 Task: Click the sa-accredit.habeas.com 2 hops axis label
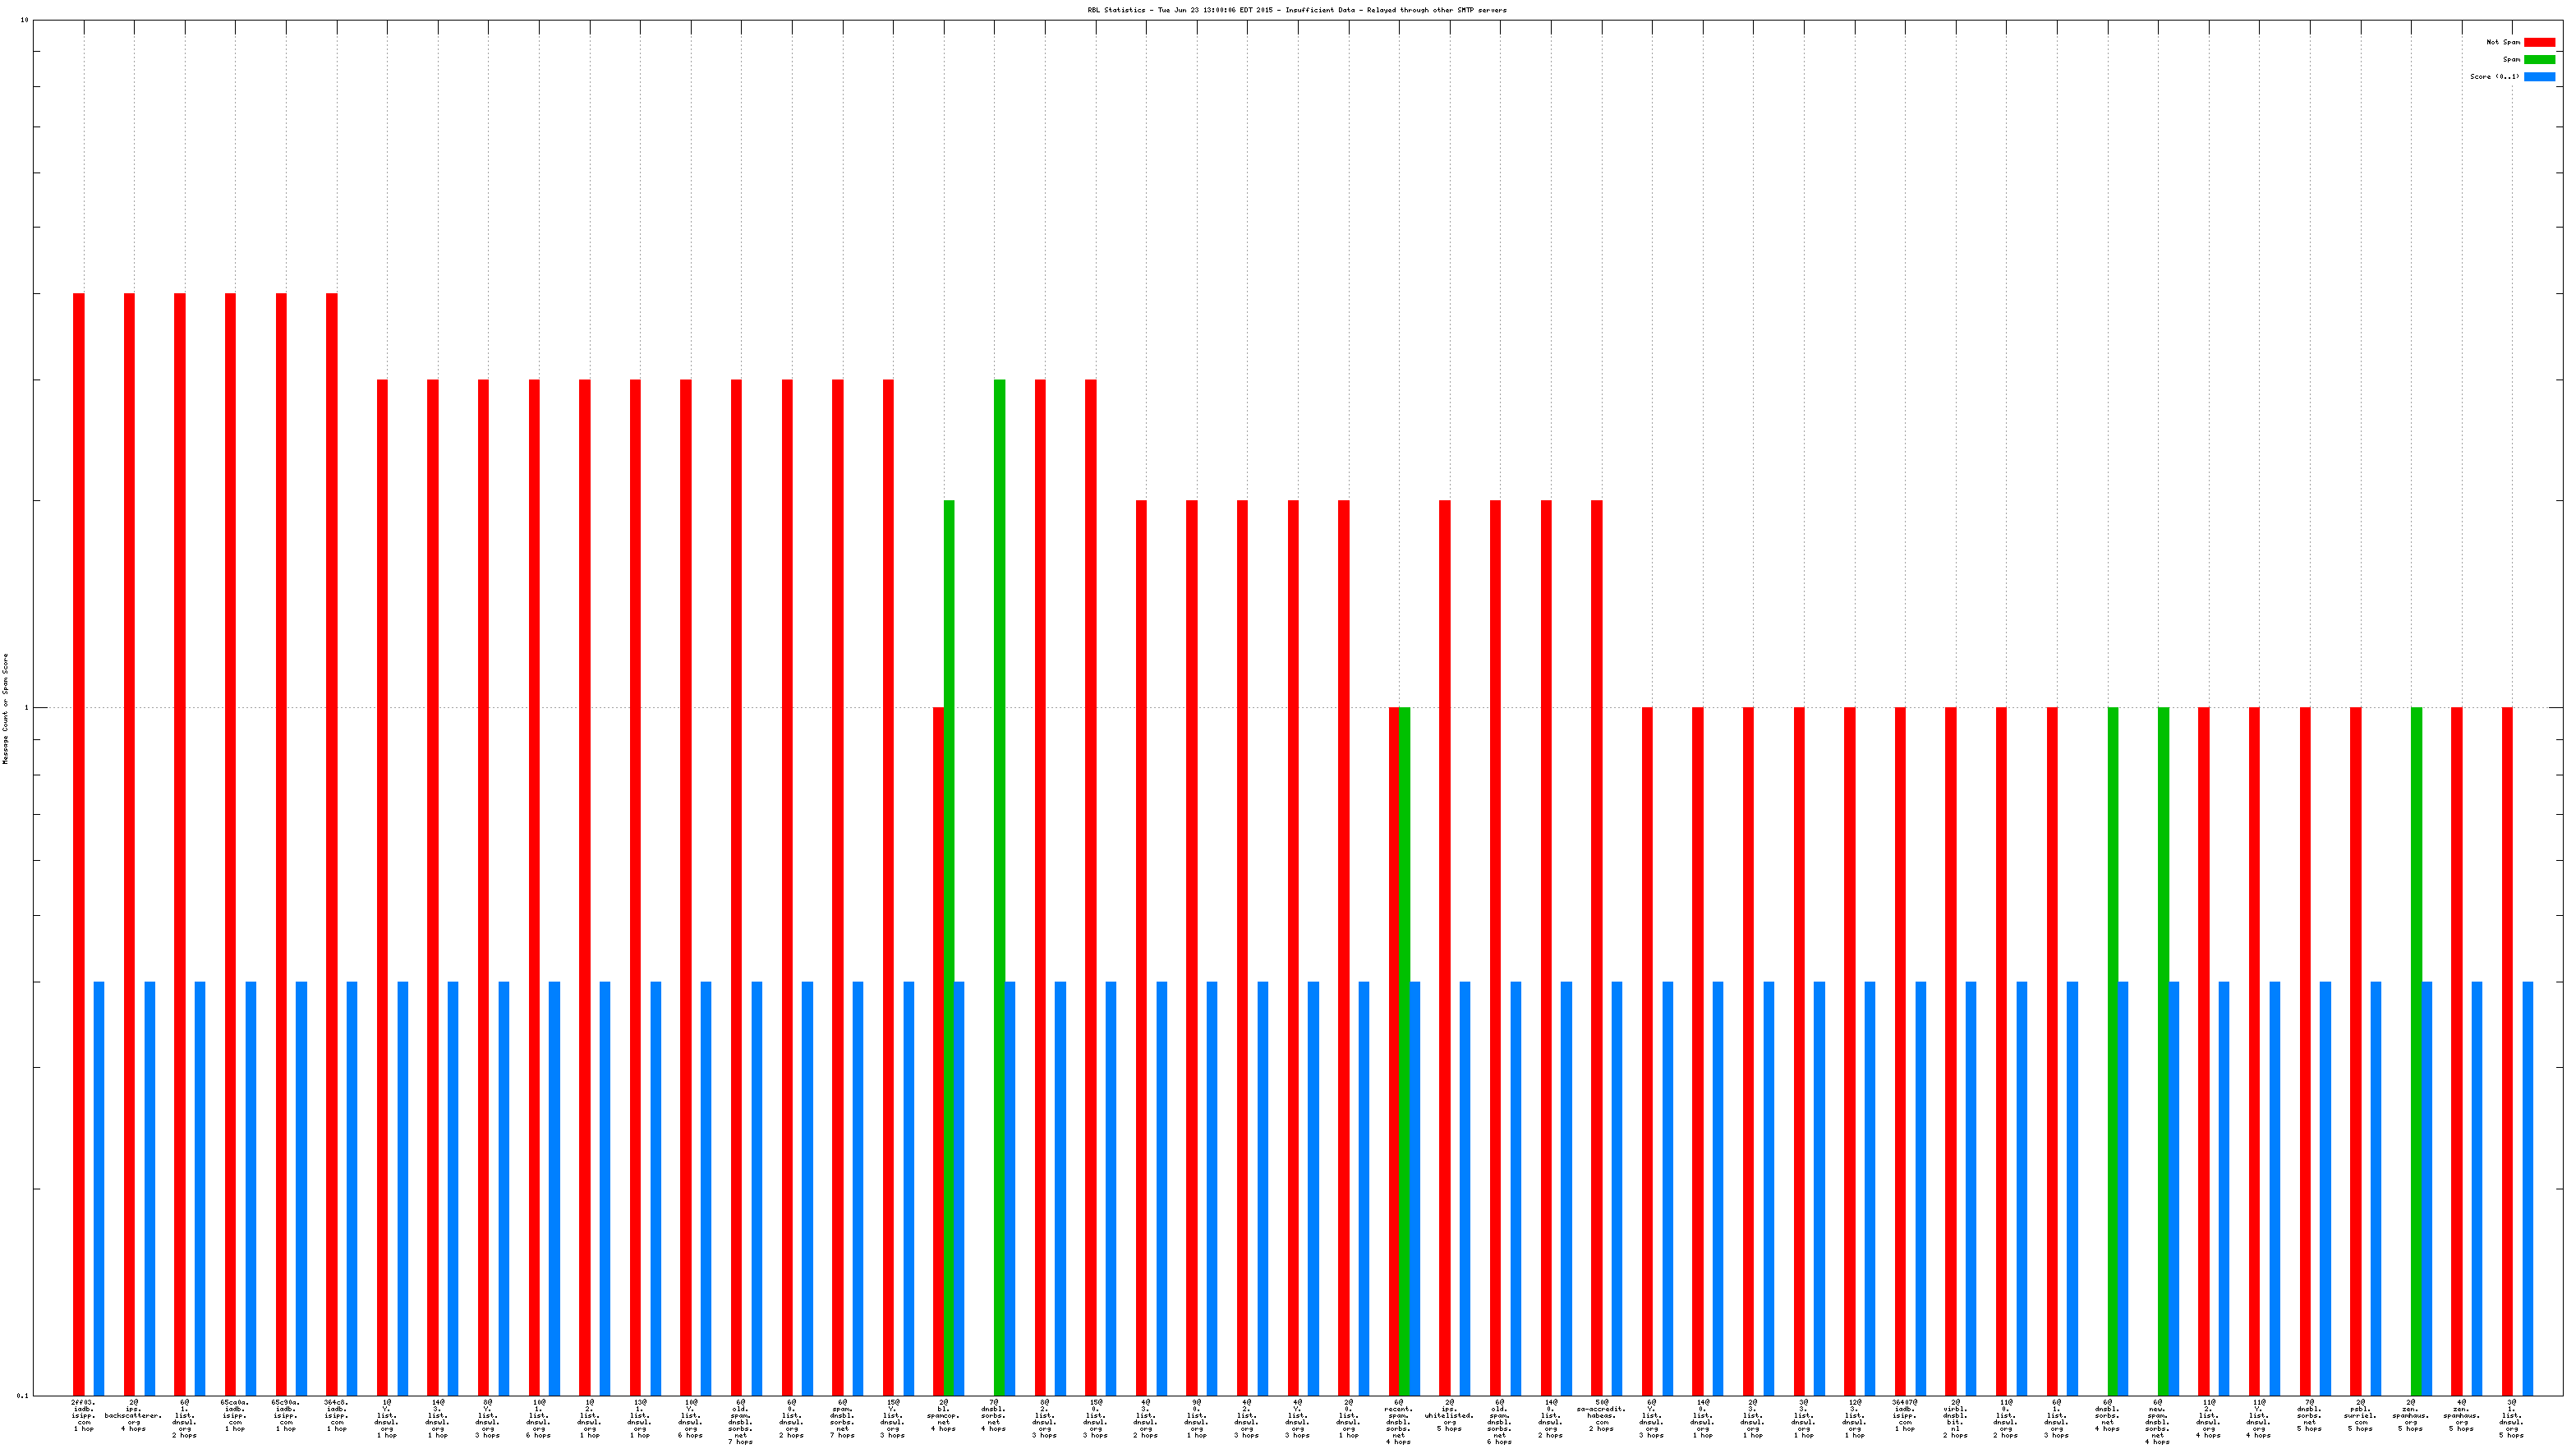pos(1601,1416)
